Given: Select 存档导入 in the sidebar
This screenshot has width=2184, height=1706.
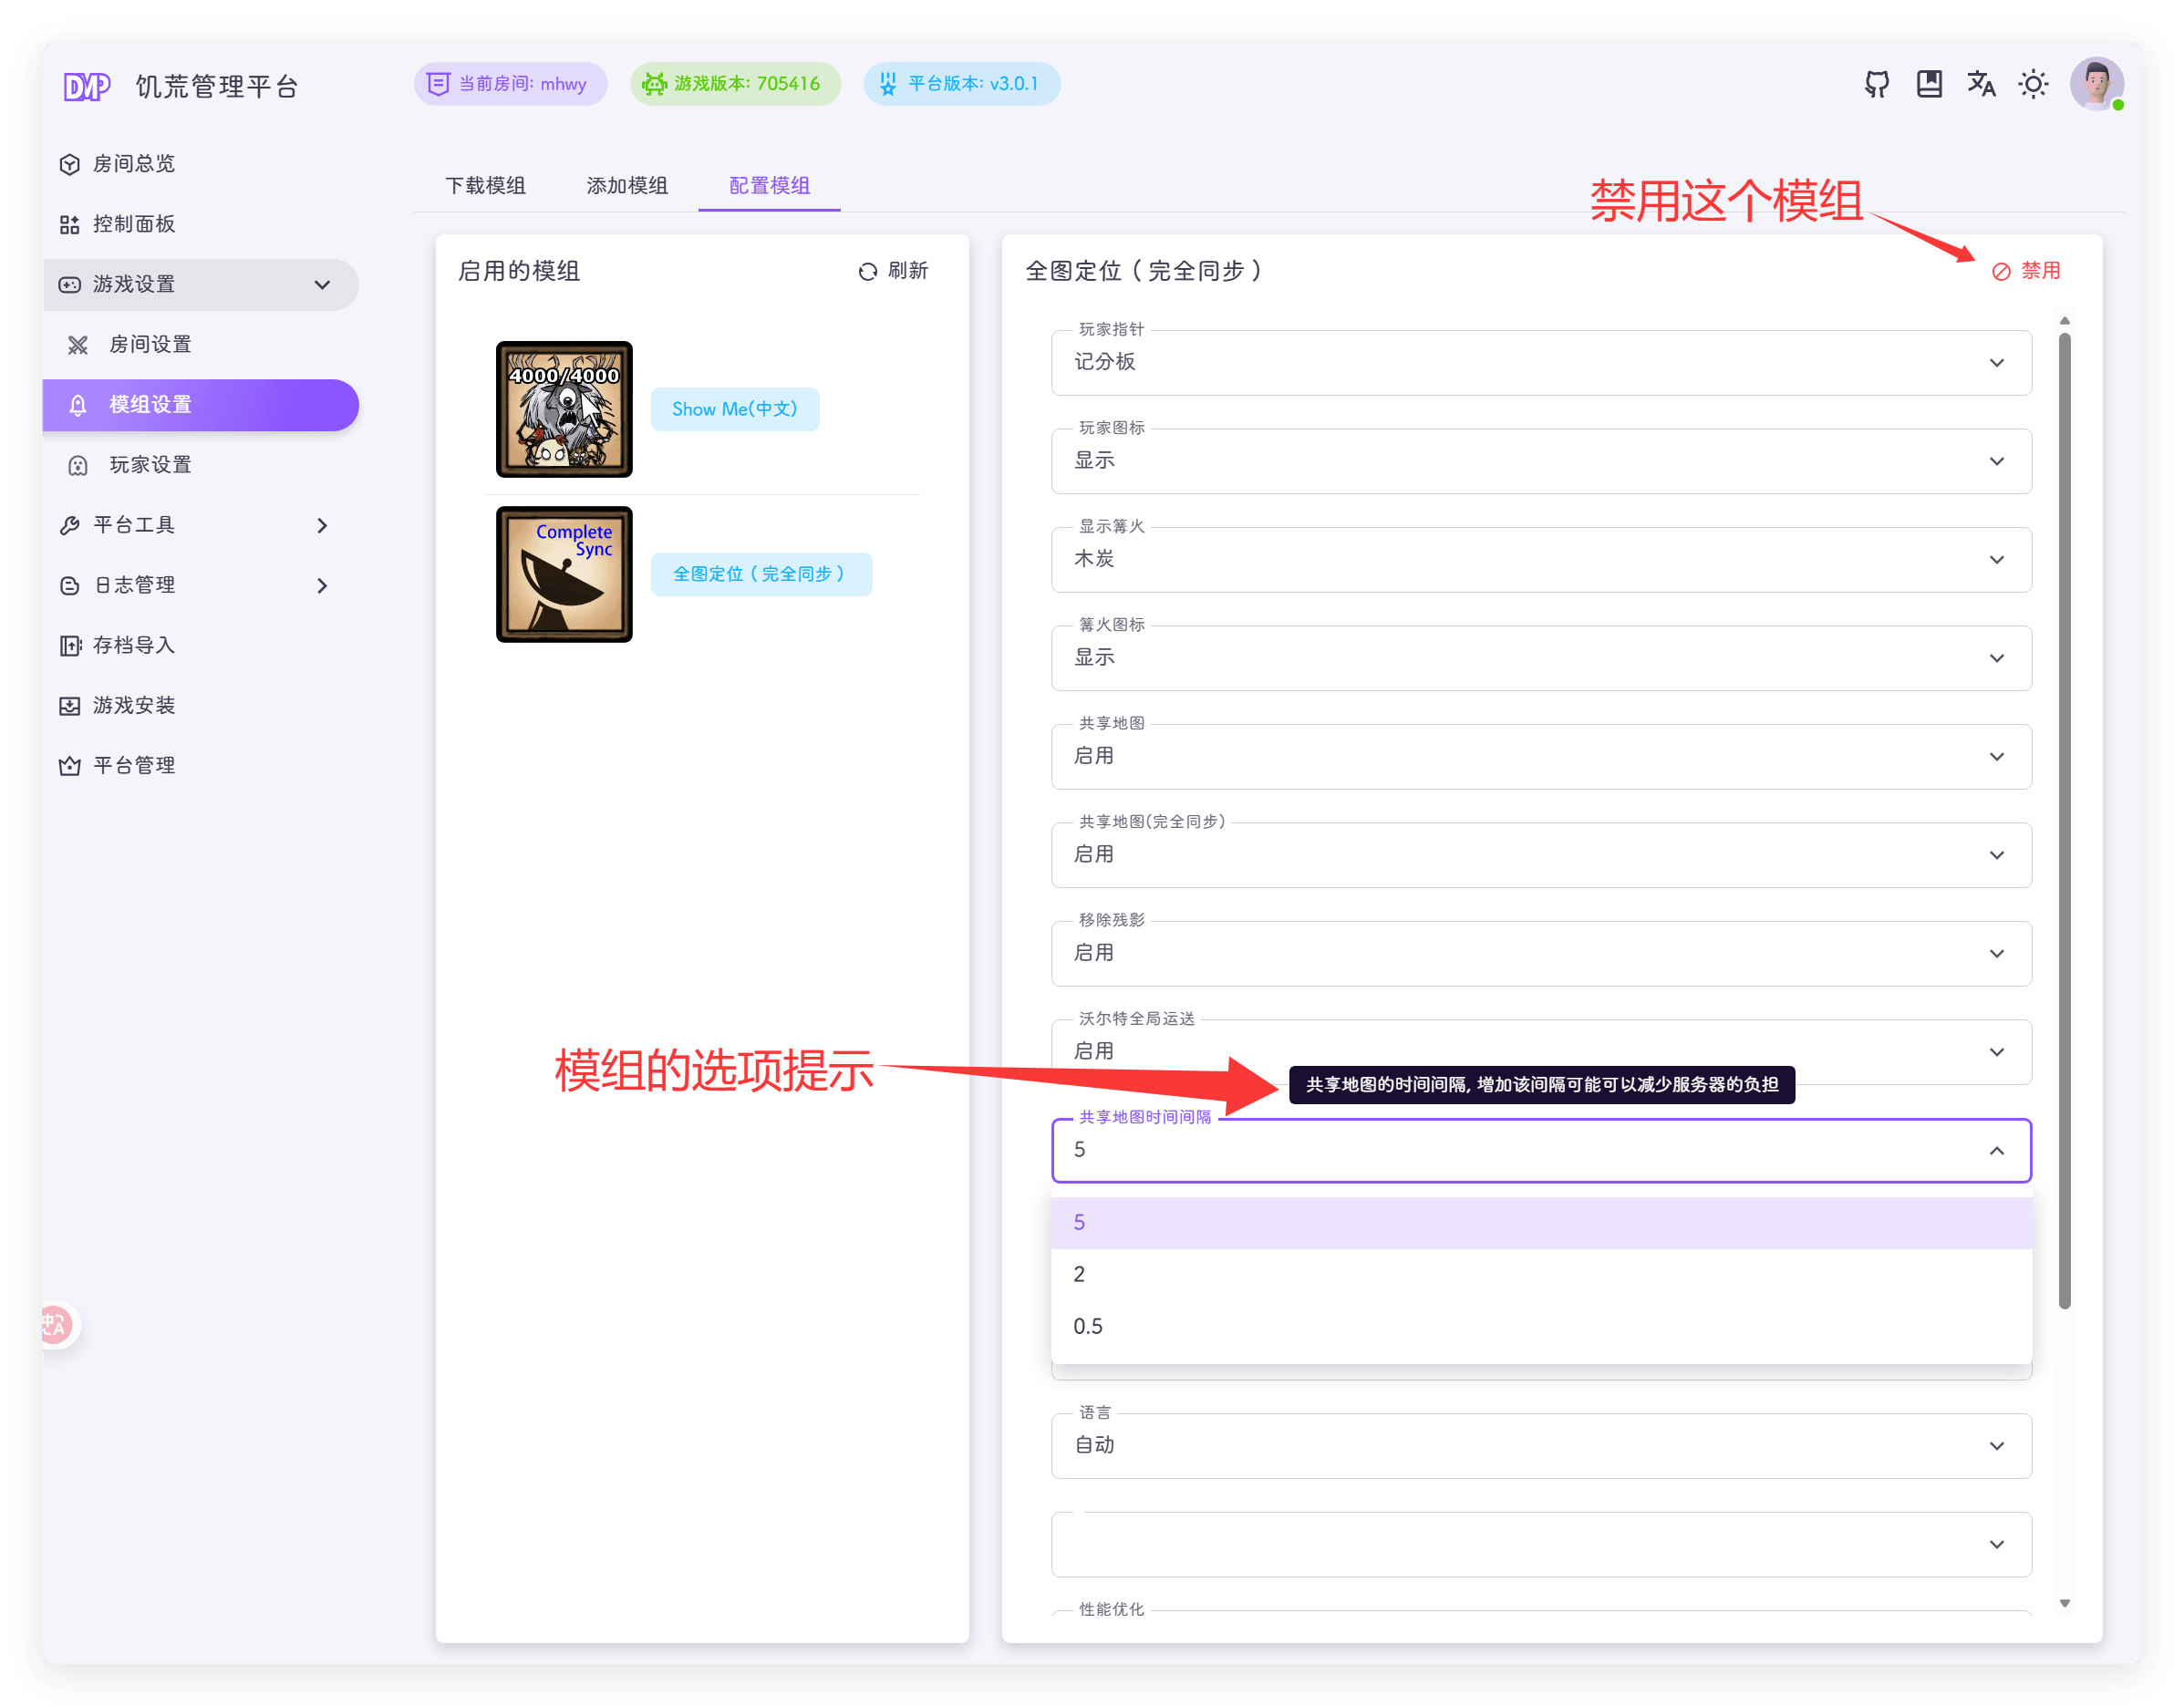Looking at the screenshot, I should click(x=137, y=645).
